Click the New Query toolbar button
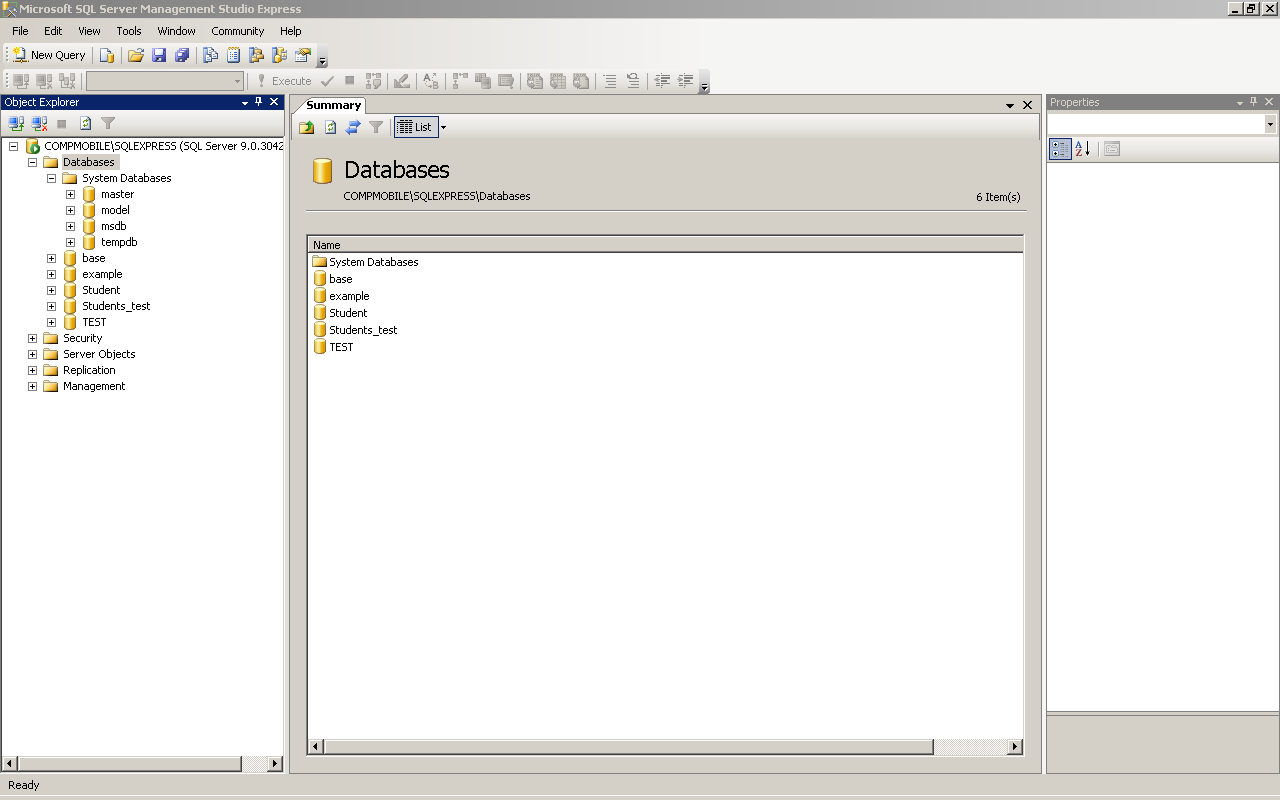Screen dimensions: 1280x800 (x=49, y=55)
